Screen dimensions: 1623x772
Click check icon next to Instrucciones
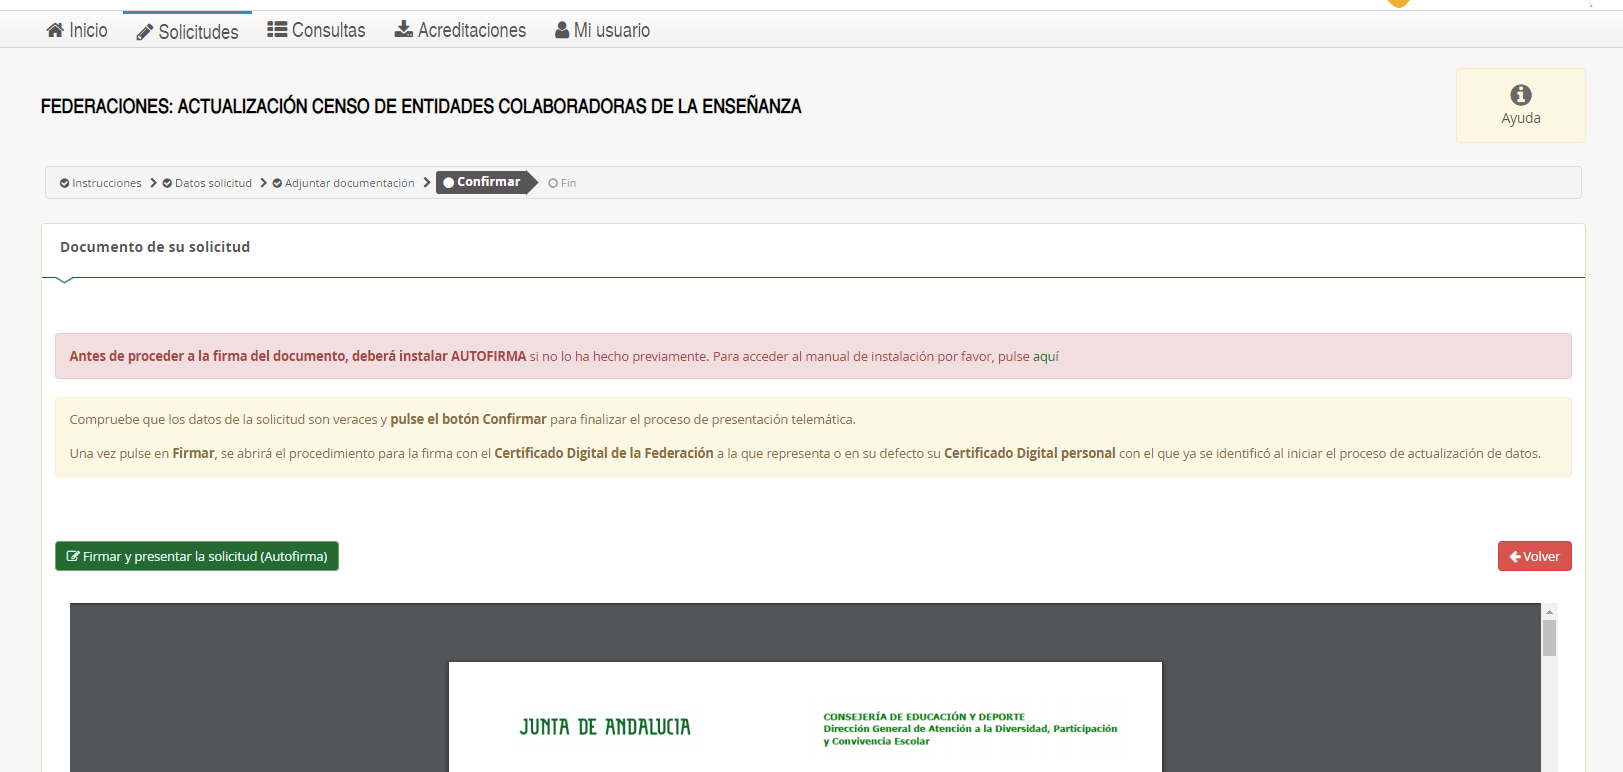tap(65, 183)
